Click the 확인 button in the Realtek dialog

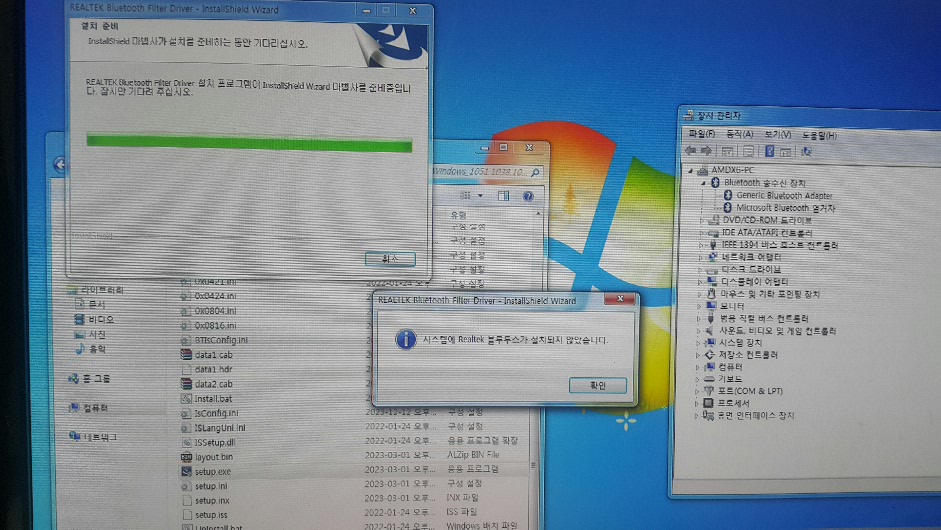(598, 385)
